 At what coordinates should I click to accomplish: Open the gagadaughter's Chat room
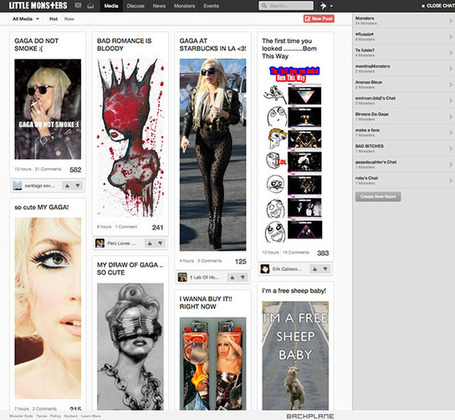(404, 165)
